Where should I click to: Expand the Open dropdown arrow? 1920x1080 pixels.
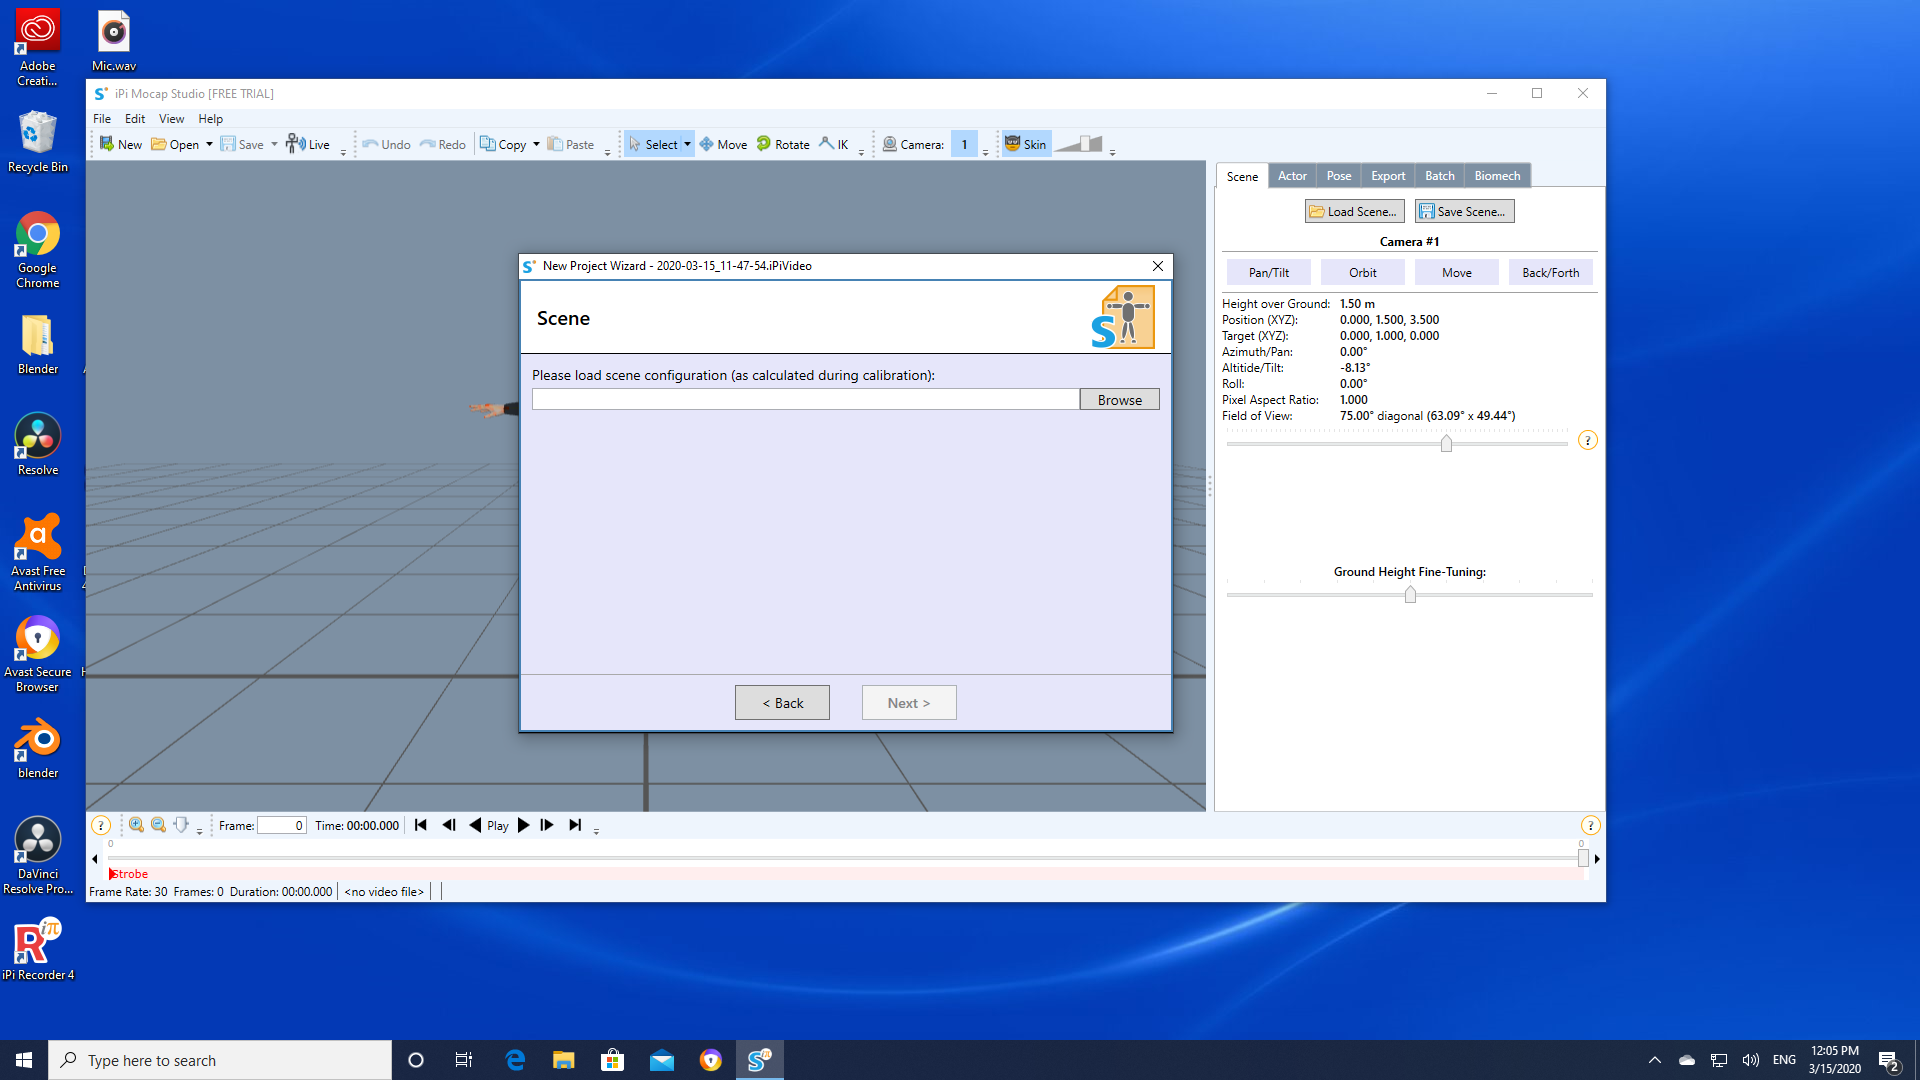tap(209, 144)
